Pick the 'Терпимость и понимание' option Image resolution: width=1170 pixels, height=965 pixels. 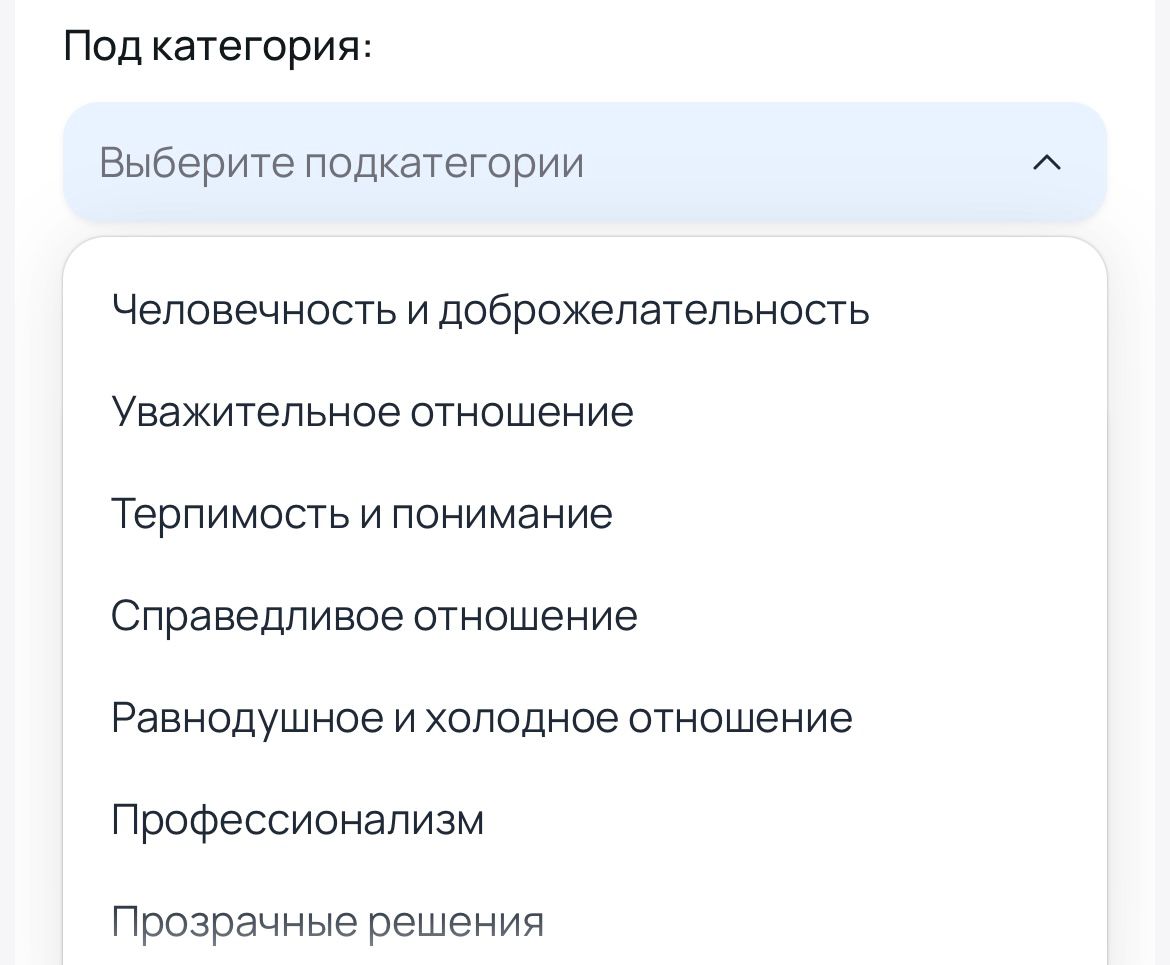(361, 515)
